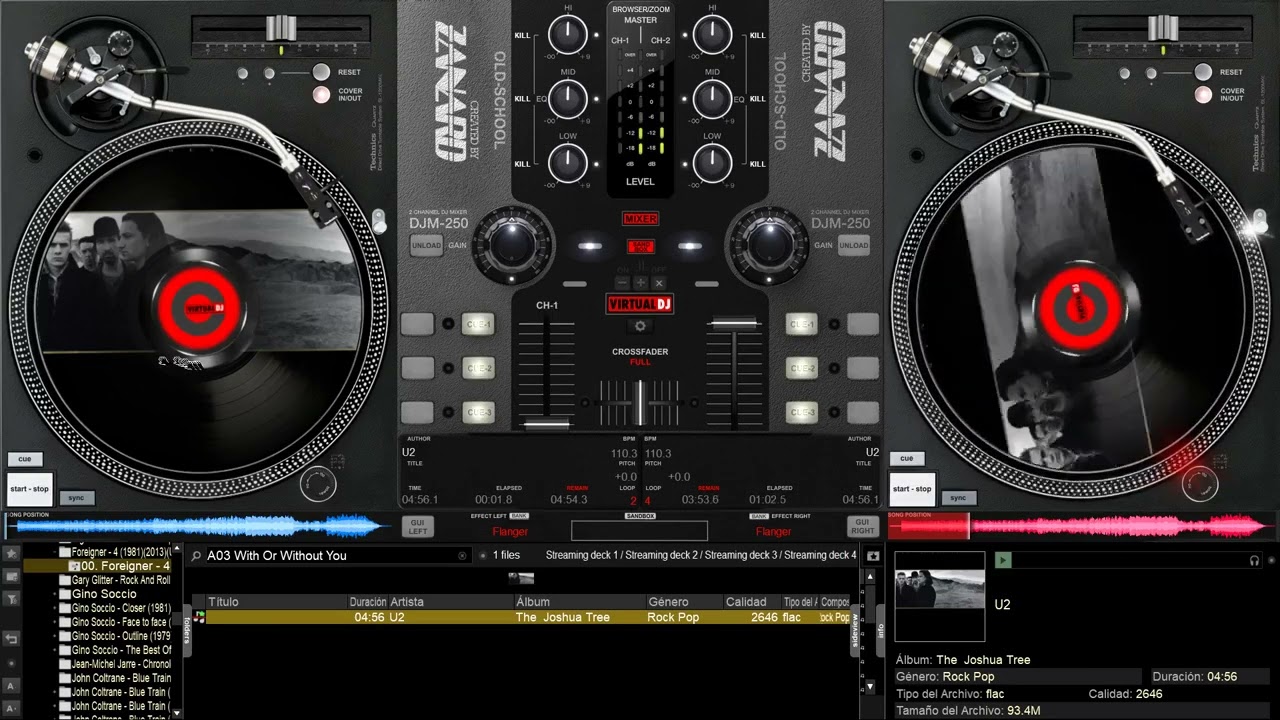Click the crossfader slider handle
The image size is (1280, 720).
[640, 402]
